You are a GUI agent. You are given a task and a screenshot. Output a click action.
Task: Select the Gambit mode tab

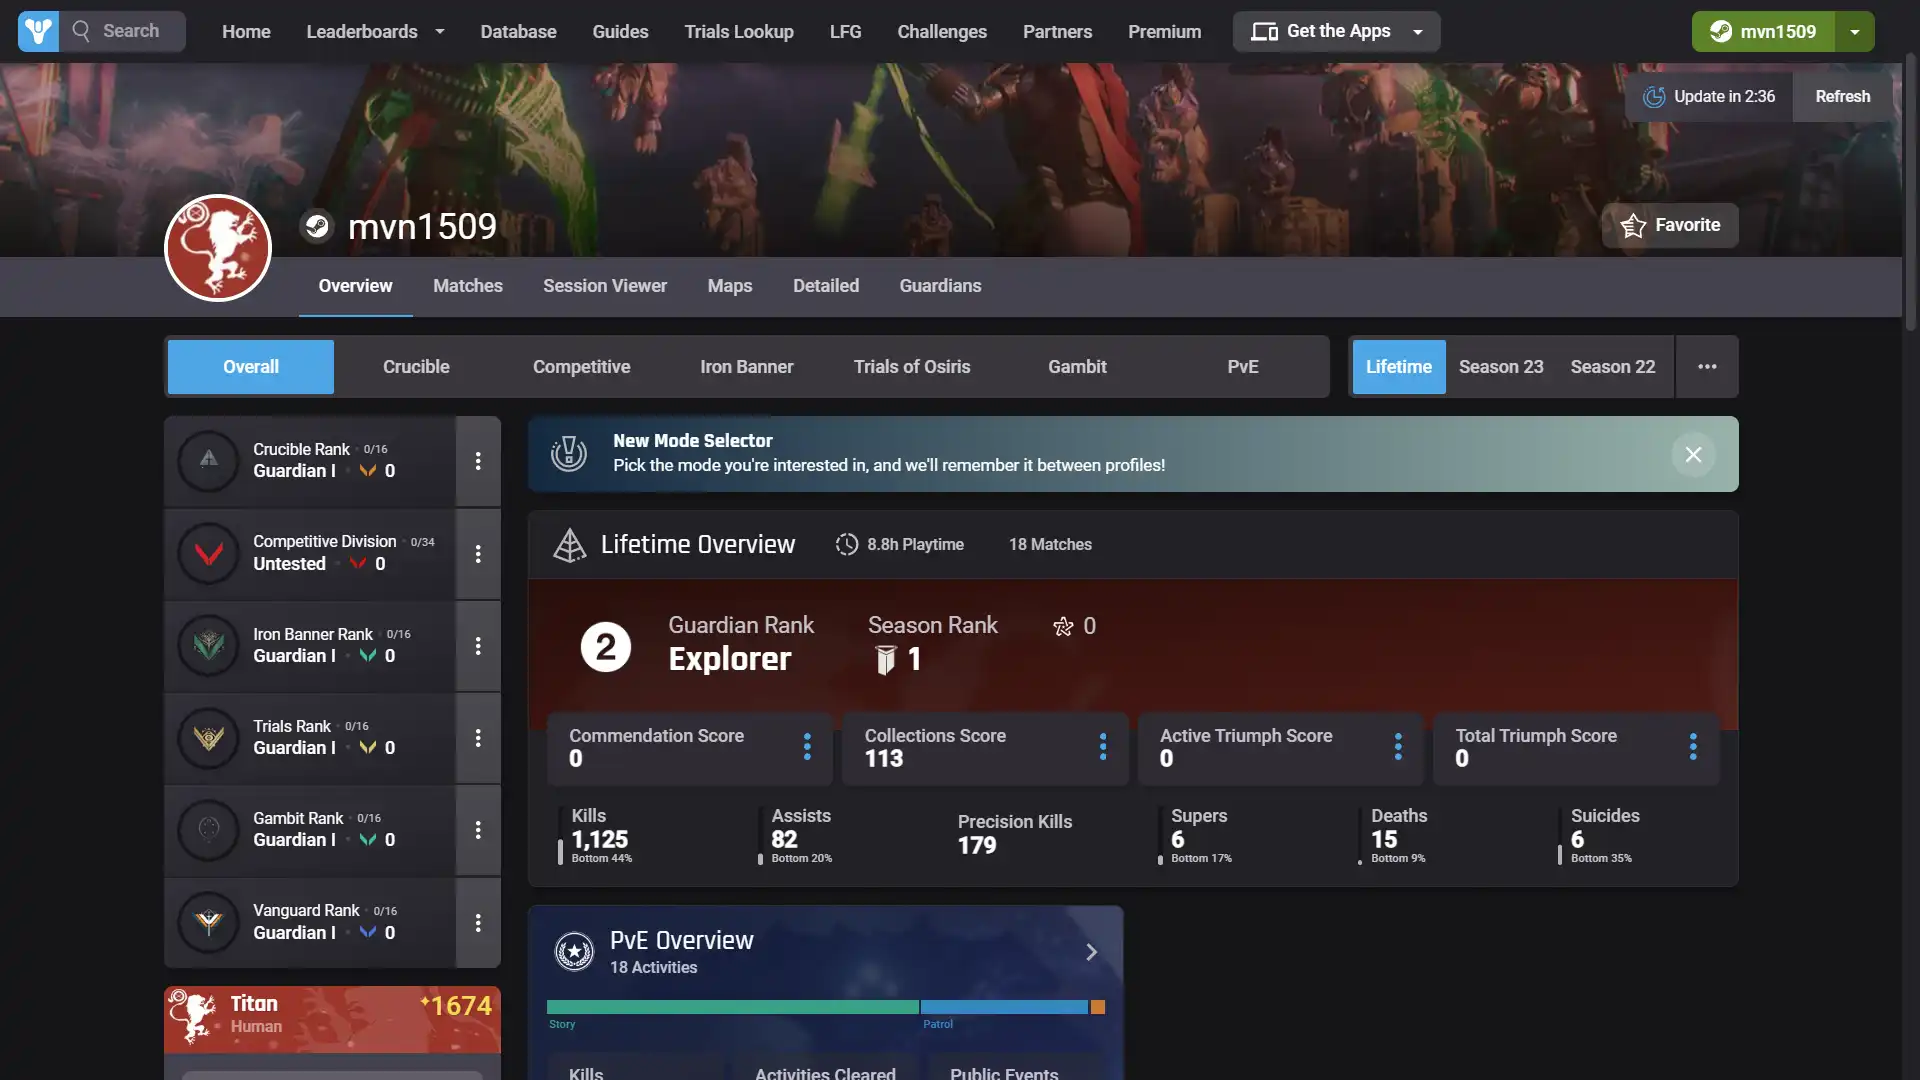1077,367
